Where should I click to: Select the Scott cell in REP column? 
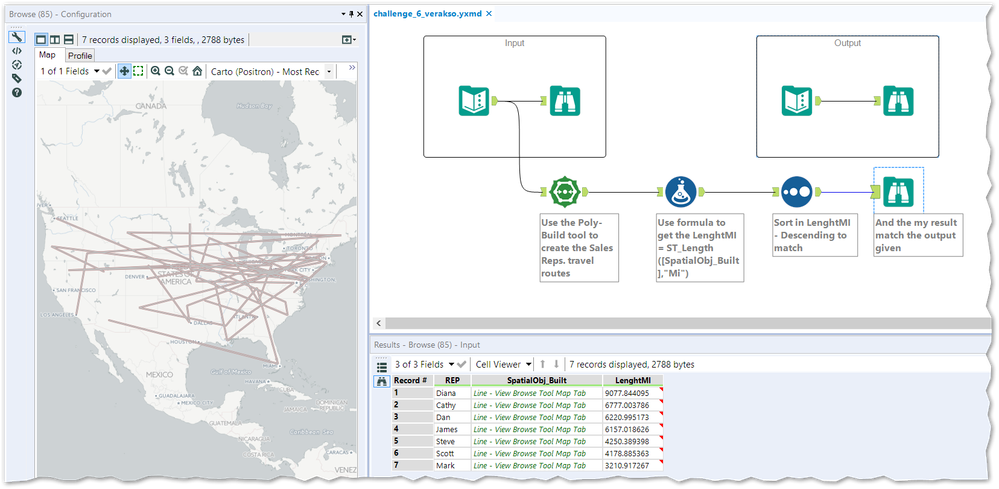tap(452, 453)
